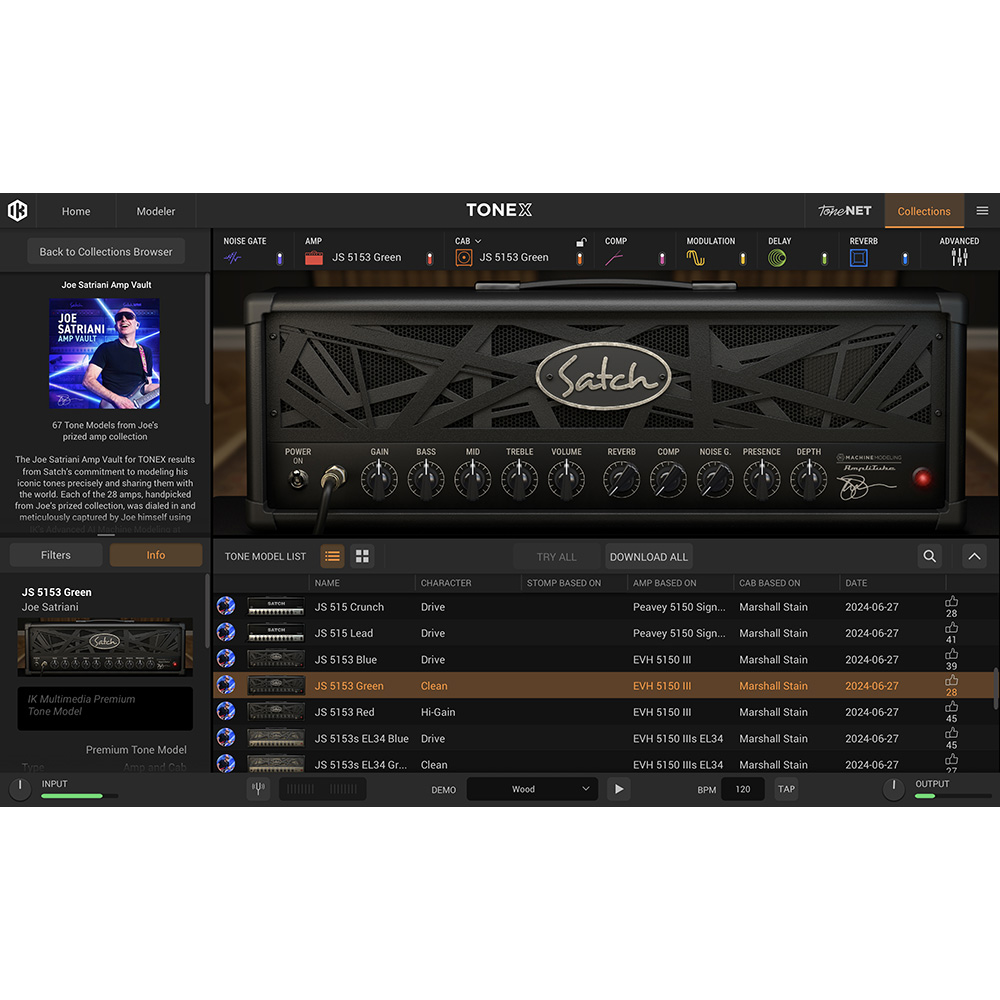Like the JS 5153s EL34 Blue model
1000x1000 pixels.
tap(952, 733)
